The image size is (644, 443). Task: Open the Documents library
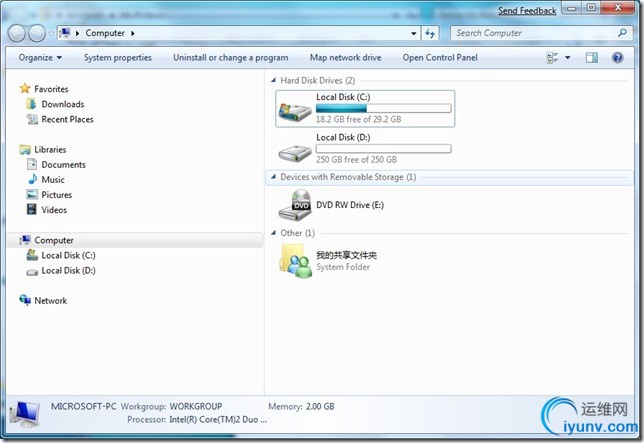(63, 165)
